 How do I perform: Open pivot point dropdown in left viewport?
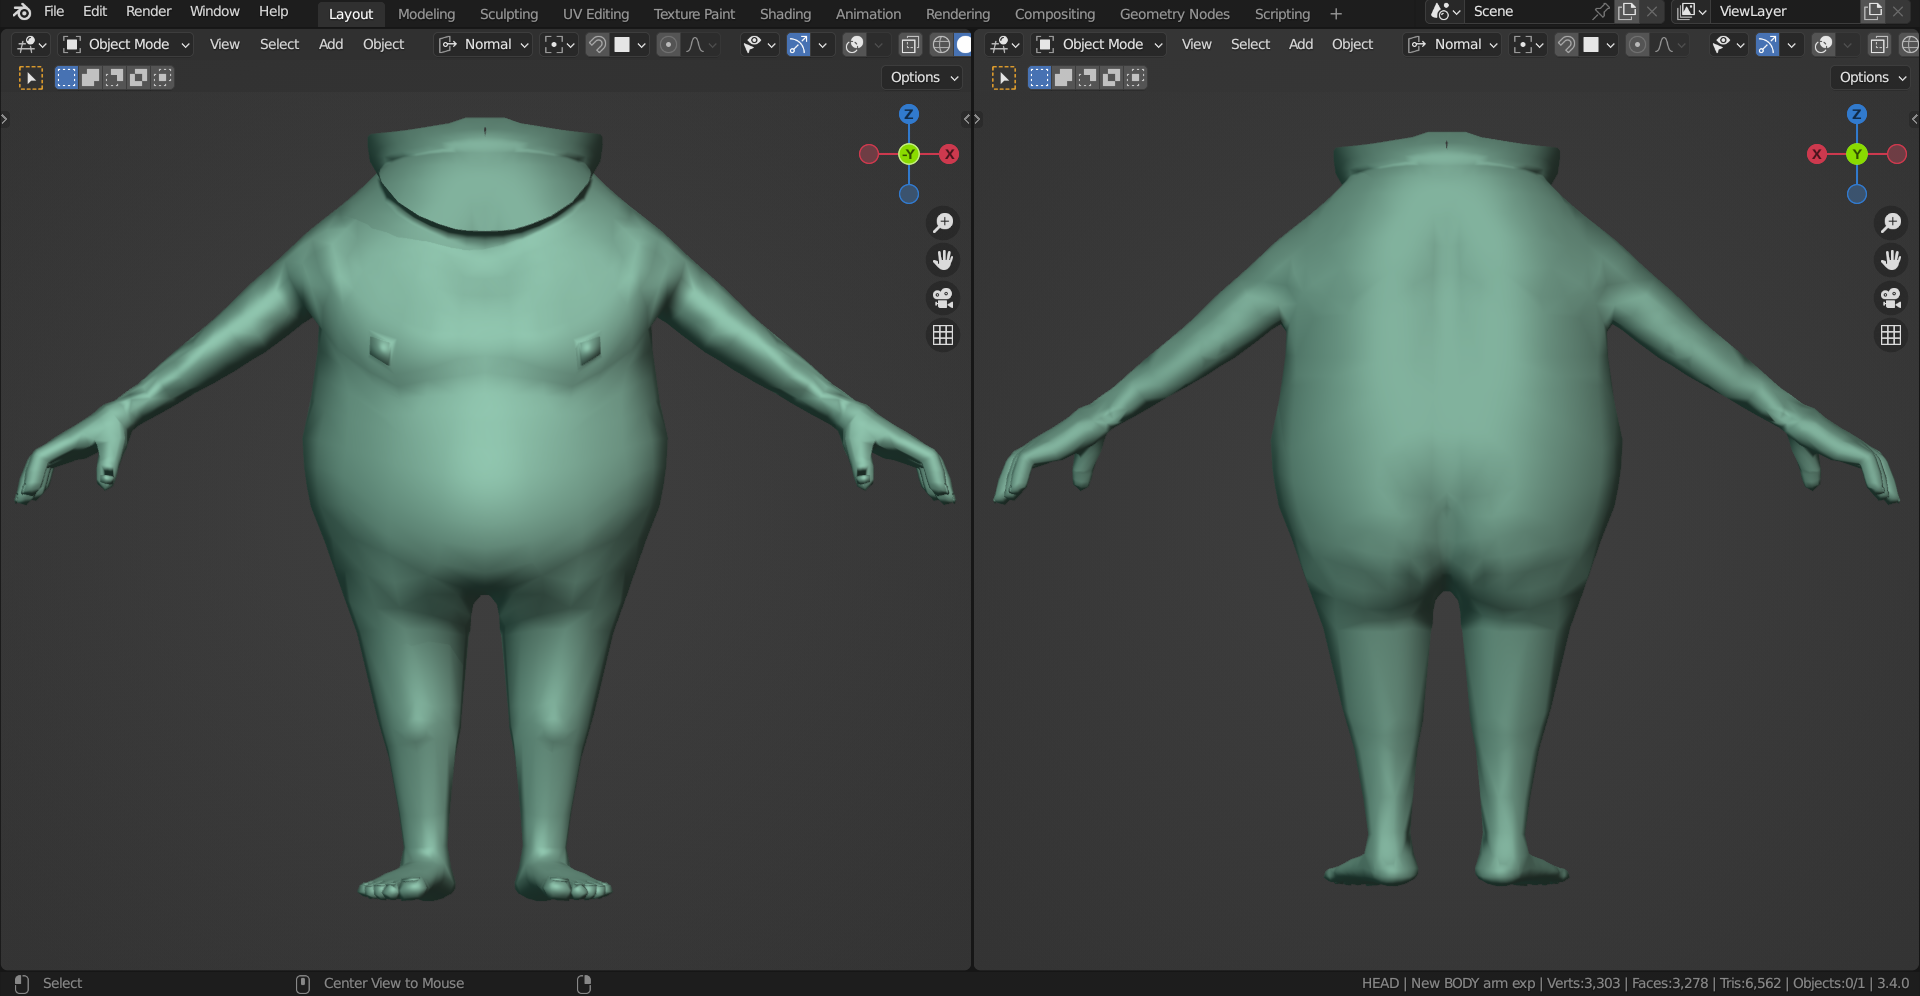click(x=559, y=45)
